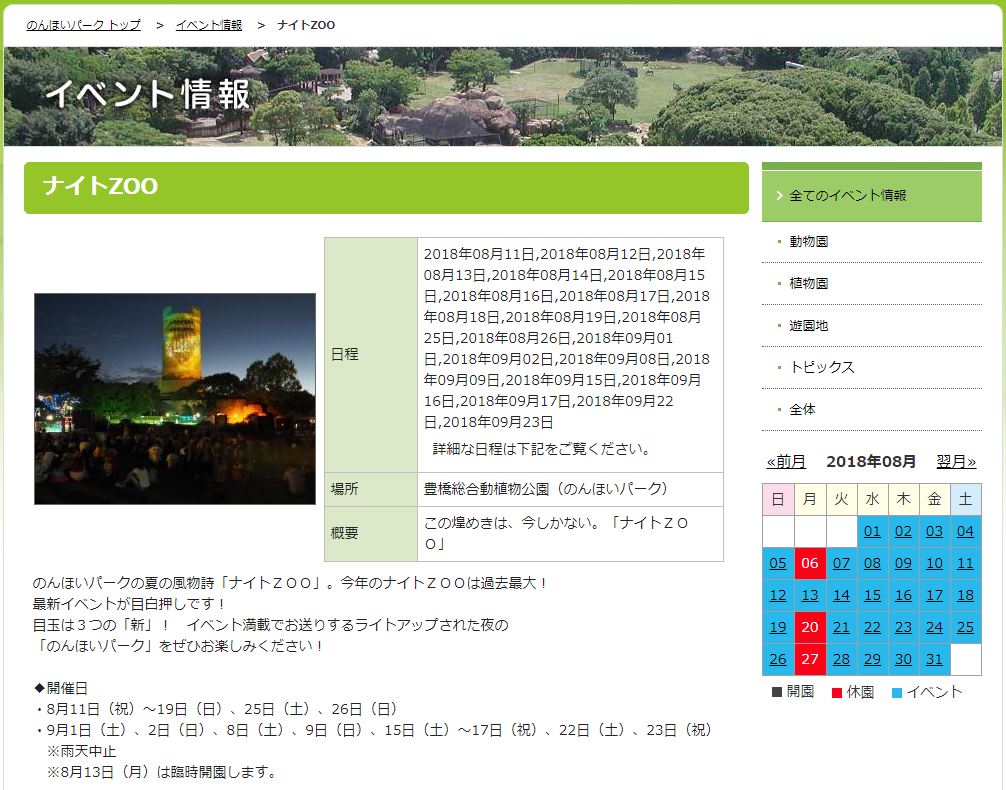This screenshot has width=1006, height=790.
Task: Open calendar date 15
Action: [872, 595]
